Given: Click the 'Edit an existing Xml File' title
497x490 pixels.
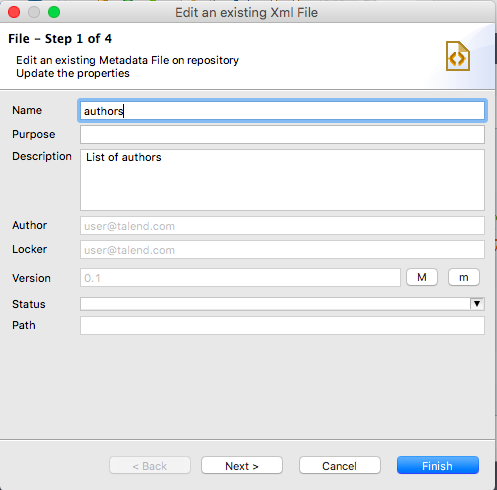Looking at the screenshot, I should point(247,13).
